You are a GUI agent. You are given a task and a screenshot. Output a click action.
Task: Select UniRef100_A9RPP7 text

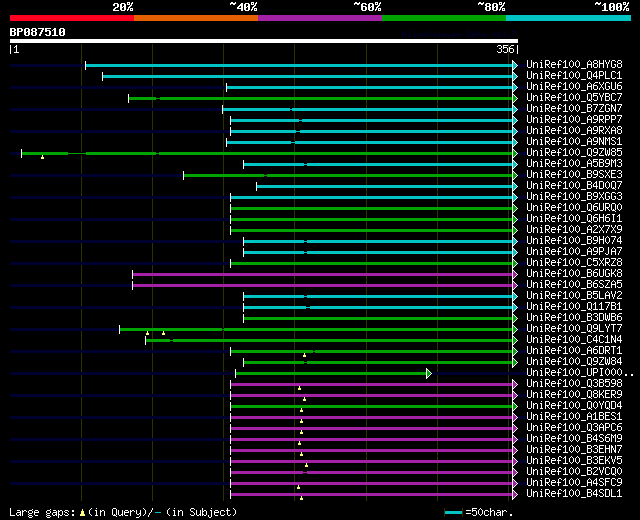click(574, 120)
